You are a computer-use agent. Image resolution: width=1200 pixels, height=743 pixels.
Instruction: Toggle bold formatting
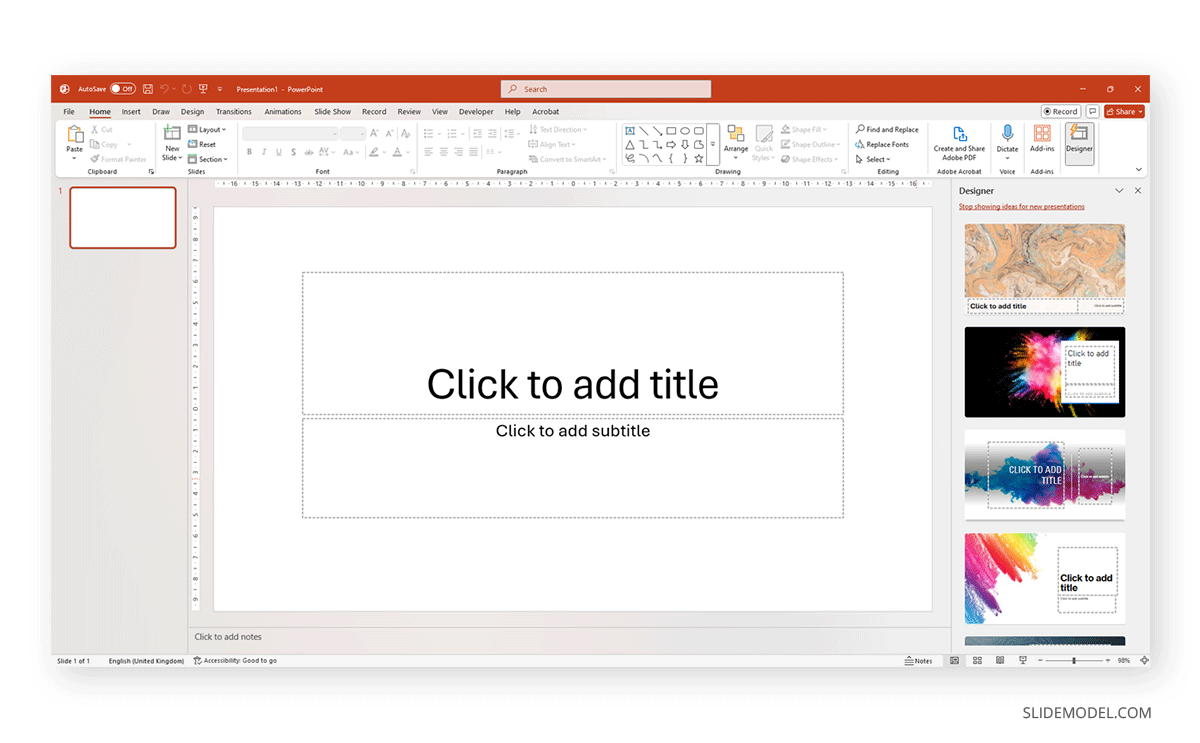coord(249,152)
